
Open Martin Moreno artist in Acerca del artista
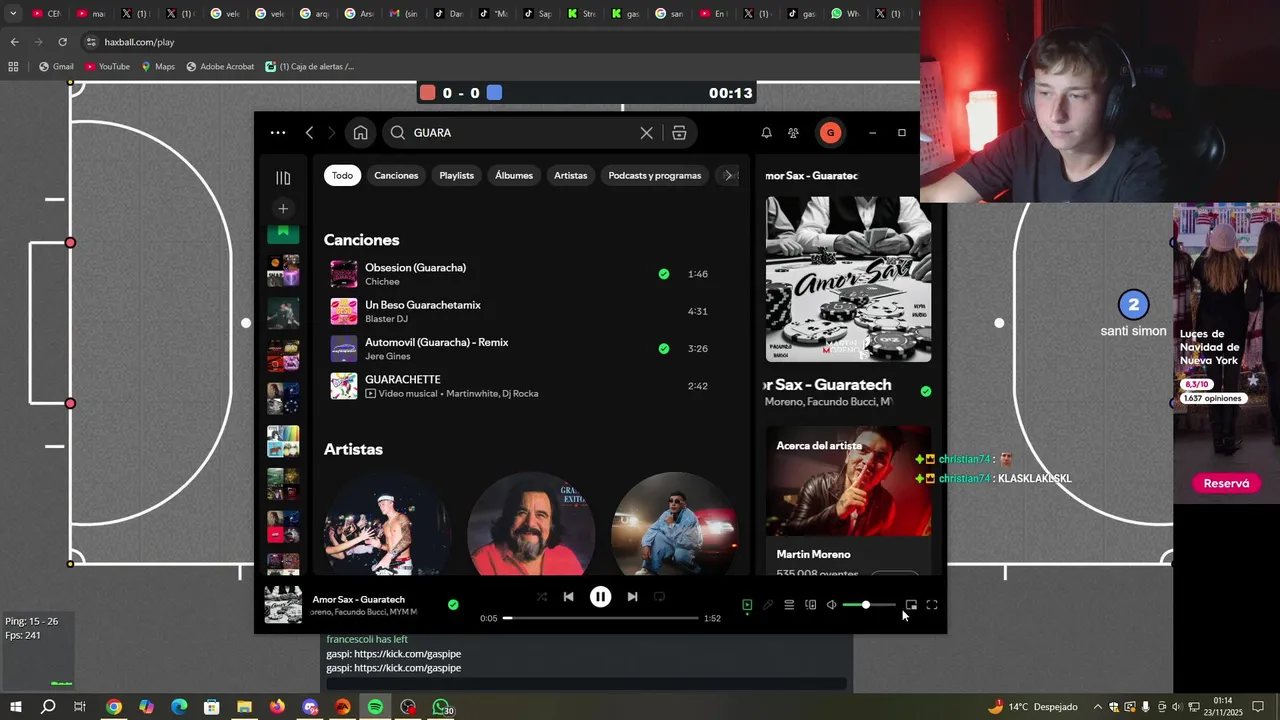point(814,554)
